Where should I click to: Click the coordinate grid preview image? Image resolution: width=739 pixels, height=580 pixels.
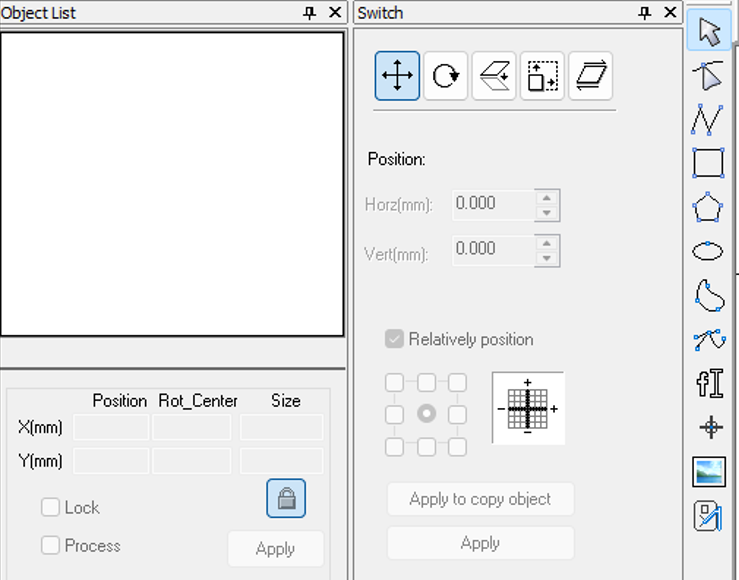pyautogui.click(x=528, y=408)
